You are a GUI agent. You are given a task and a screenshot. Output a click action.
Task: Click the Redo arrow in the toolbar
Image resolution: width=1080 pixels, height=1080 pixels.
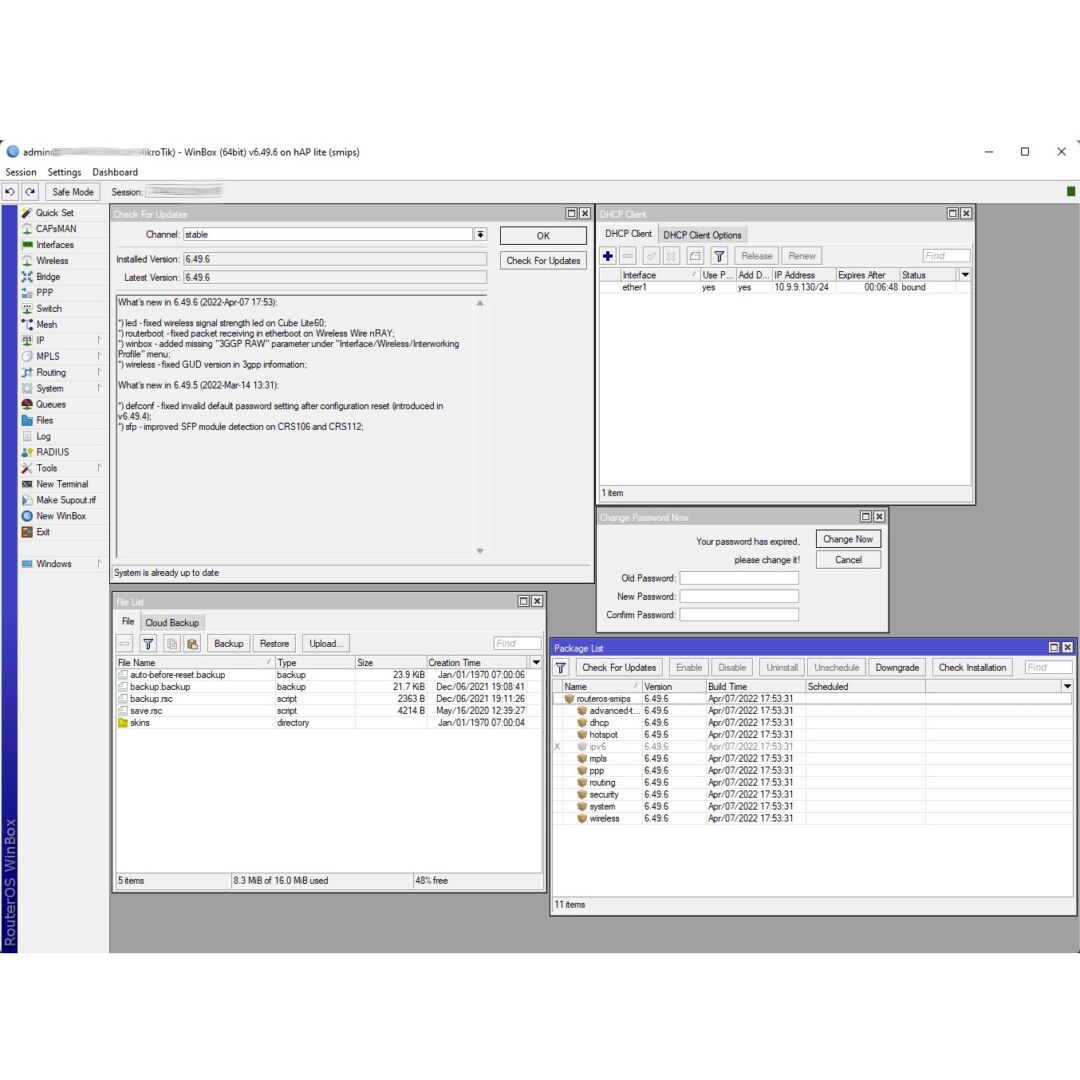30,192
